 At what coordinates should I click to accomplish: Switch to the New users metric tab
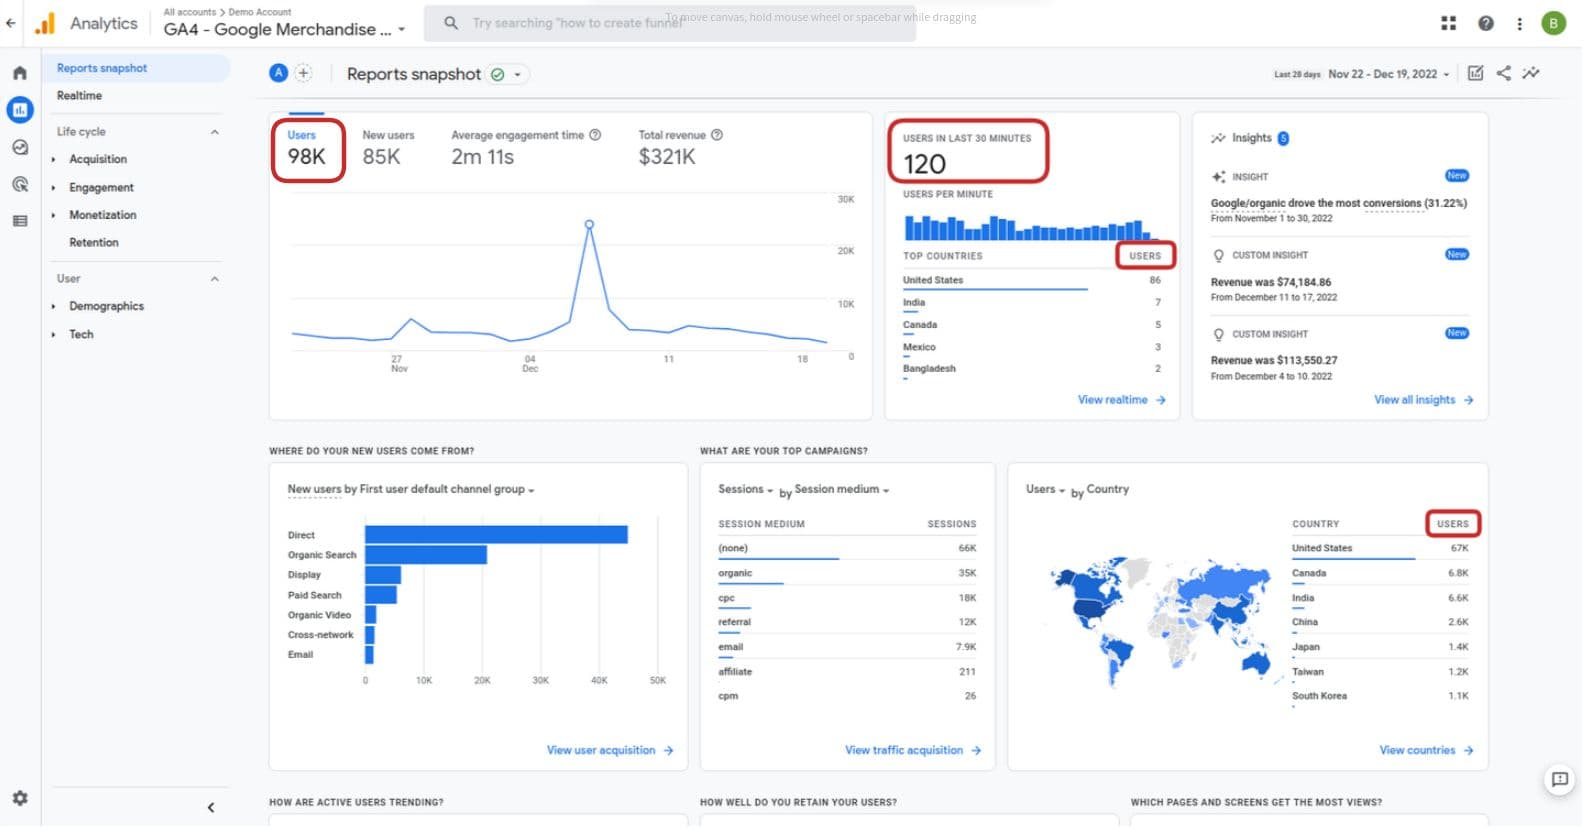tap(388, 148)
